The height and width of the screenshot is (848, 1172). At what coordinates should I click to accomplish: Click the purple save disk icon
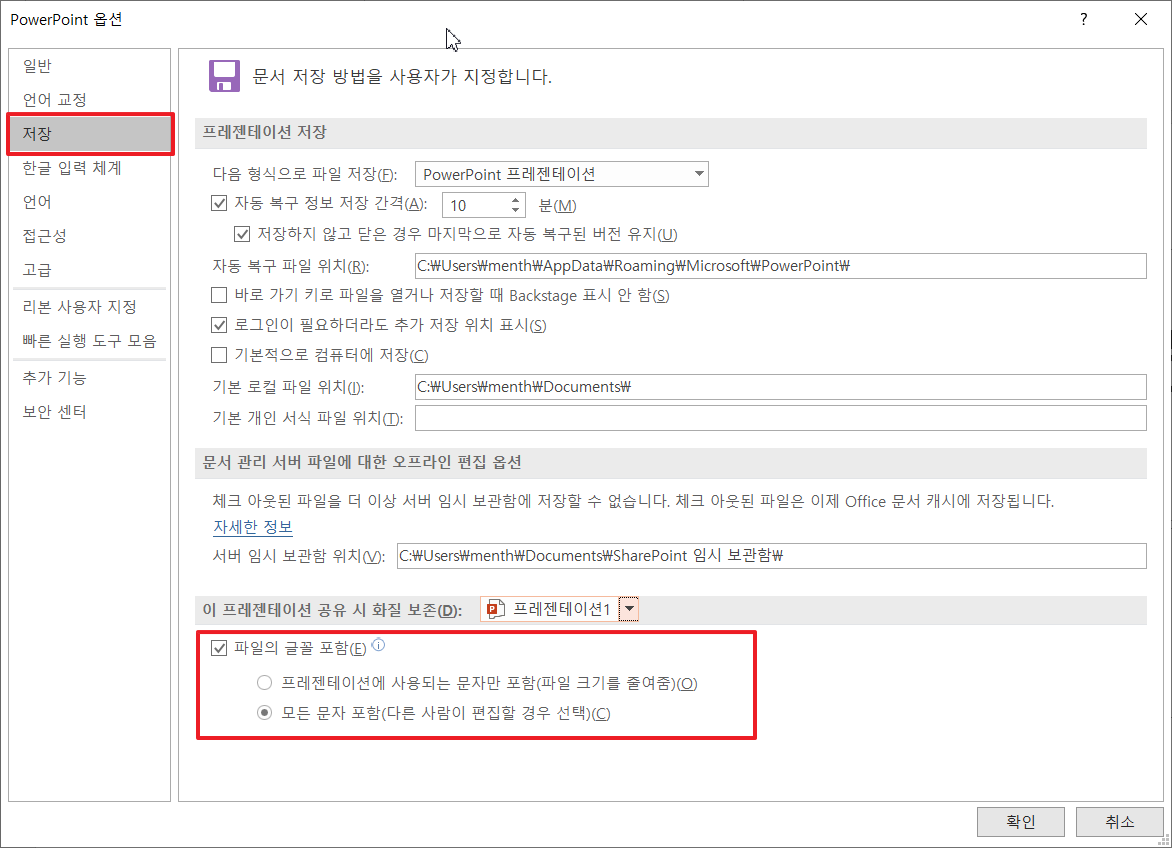[224, 76]
